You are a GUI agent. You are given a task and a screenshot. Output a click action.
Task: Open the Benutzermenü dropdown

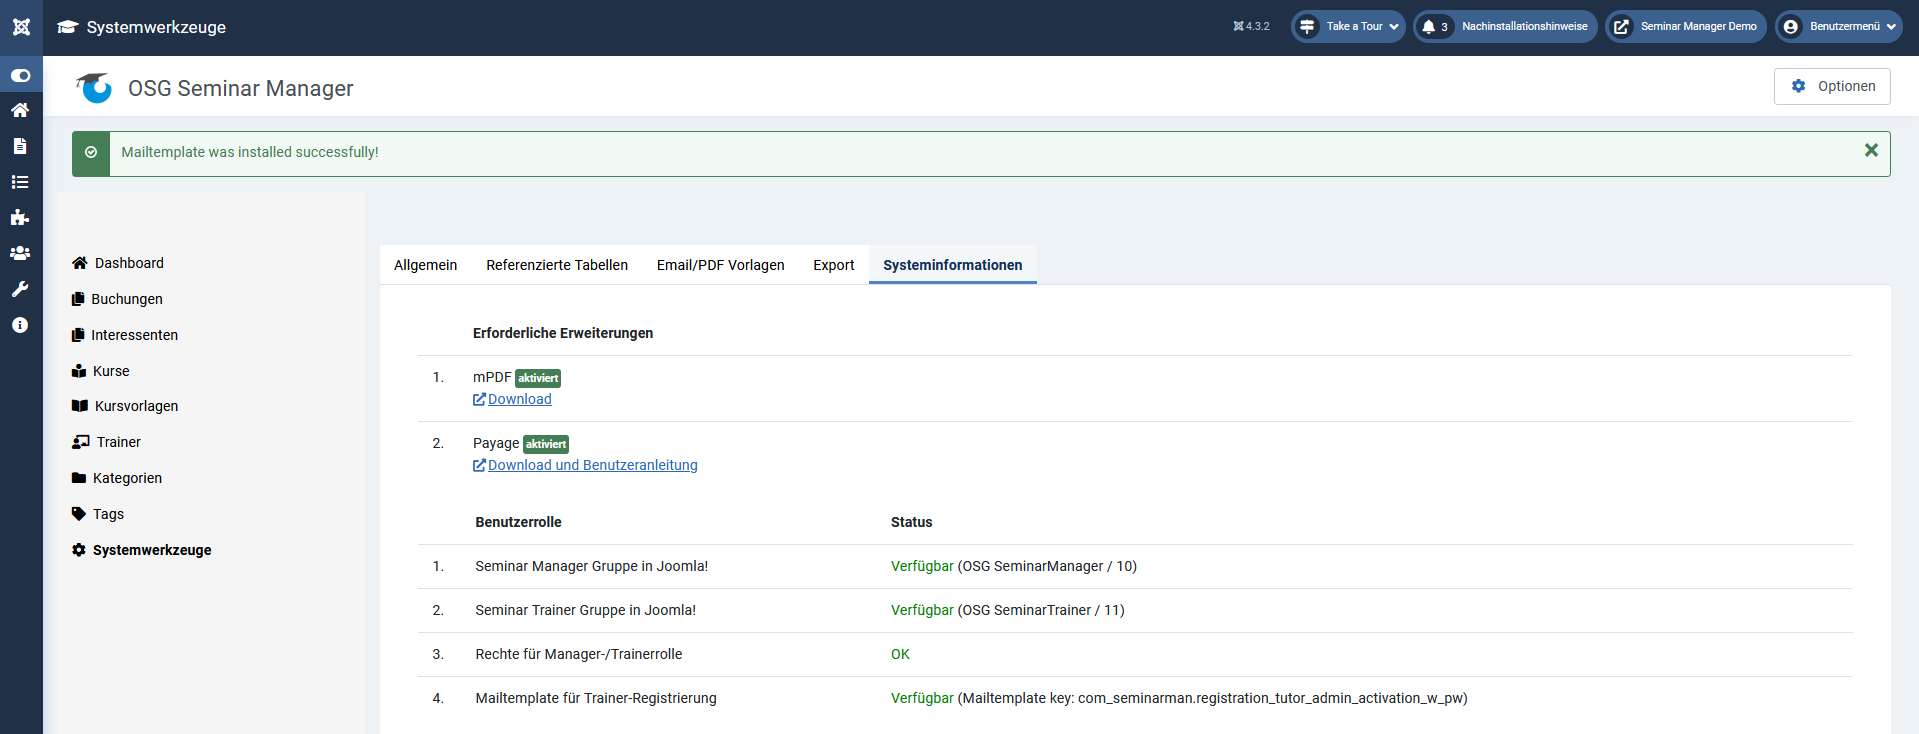1837,27
